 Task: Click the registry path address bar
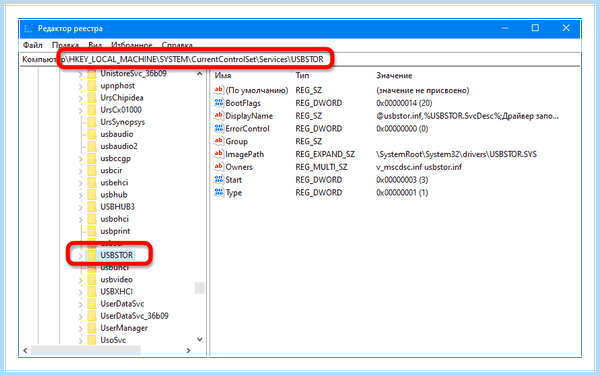point(300,59)
